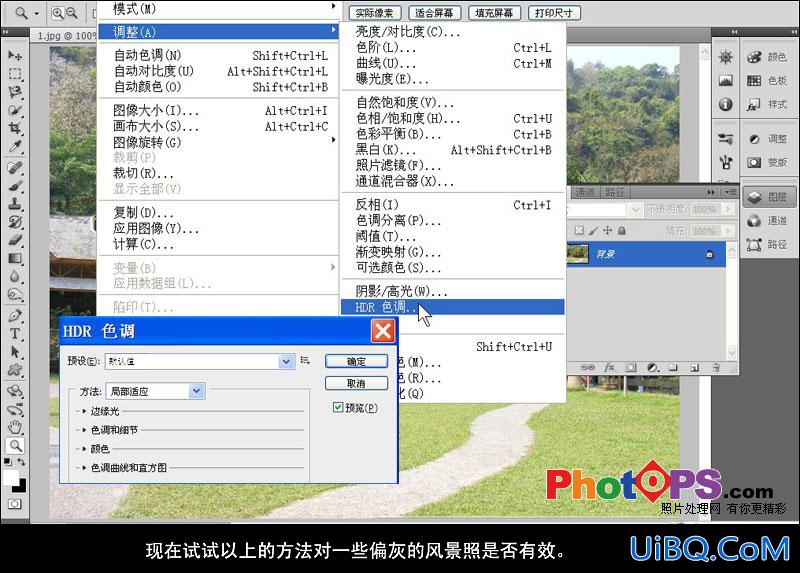Click add layer mask icon
Screen dimensions: 800x573
[631, 367]
